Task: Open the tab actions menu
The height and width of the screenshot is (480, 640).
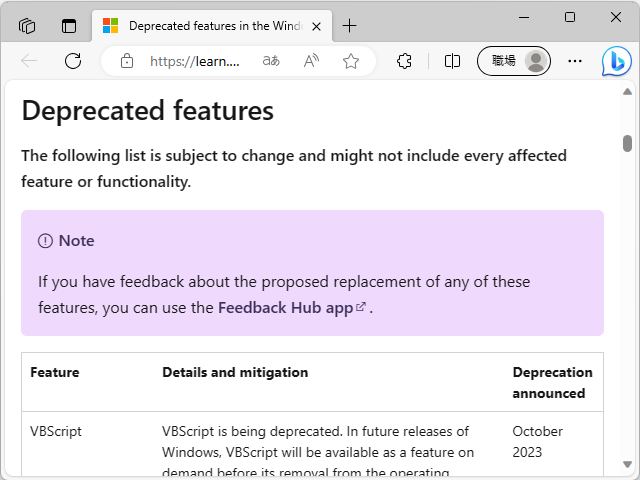Action: coord(69,26)
